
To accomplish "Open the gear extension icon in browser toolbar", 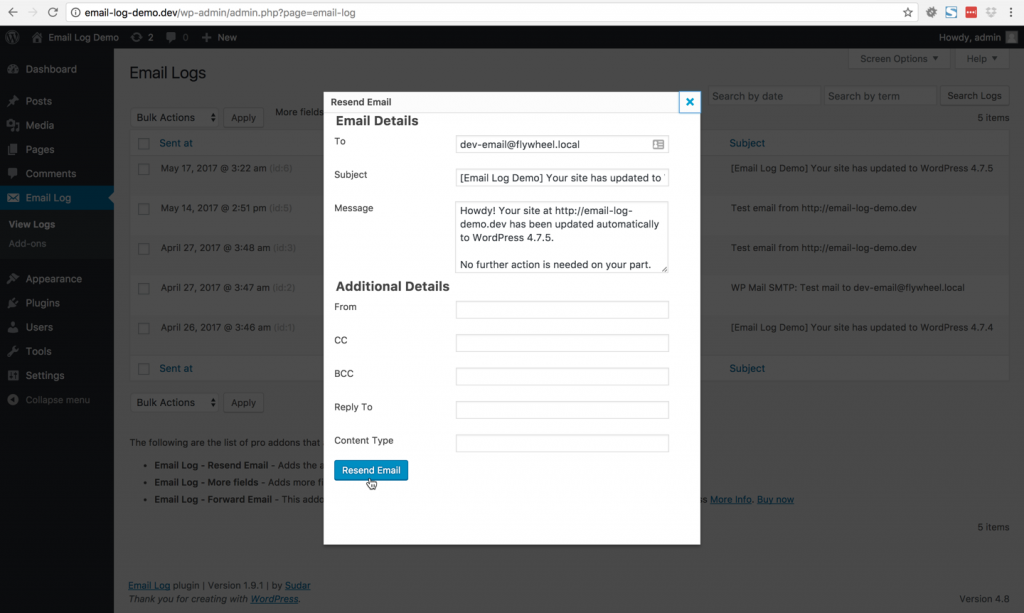I will (931, 12).
